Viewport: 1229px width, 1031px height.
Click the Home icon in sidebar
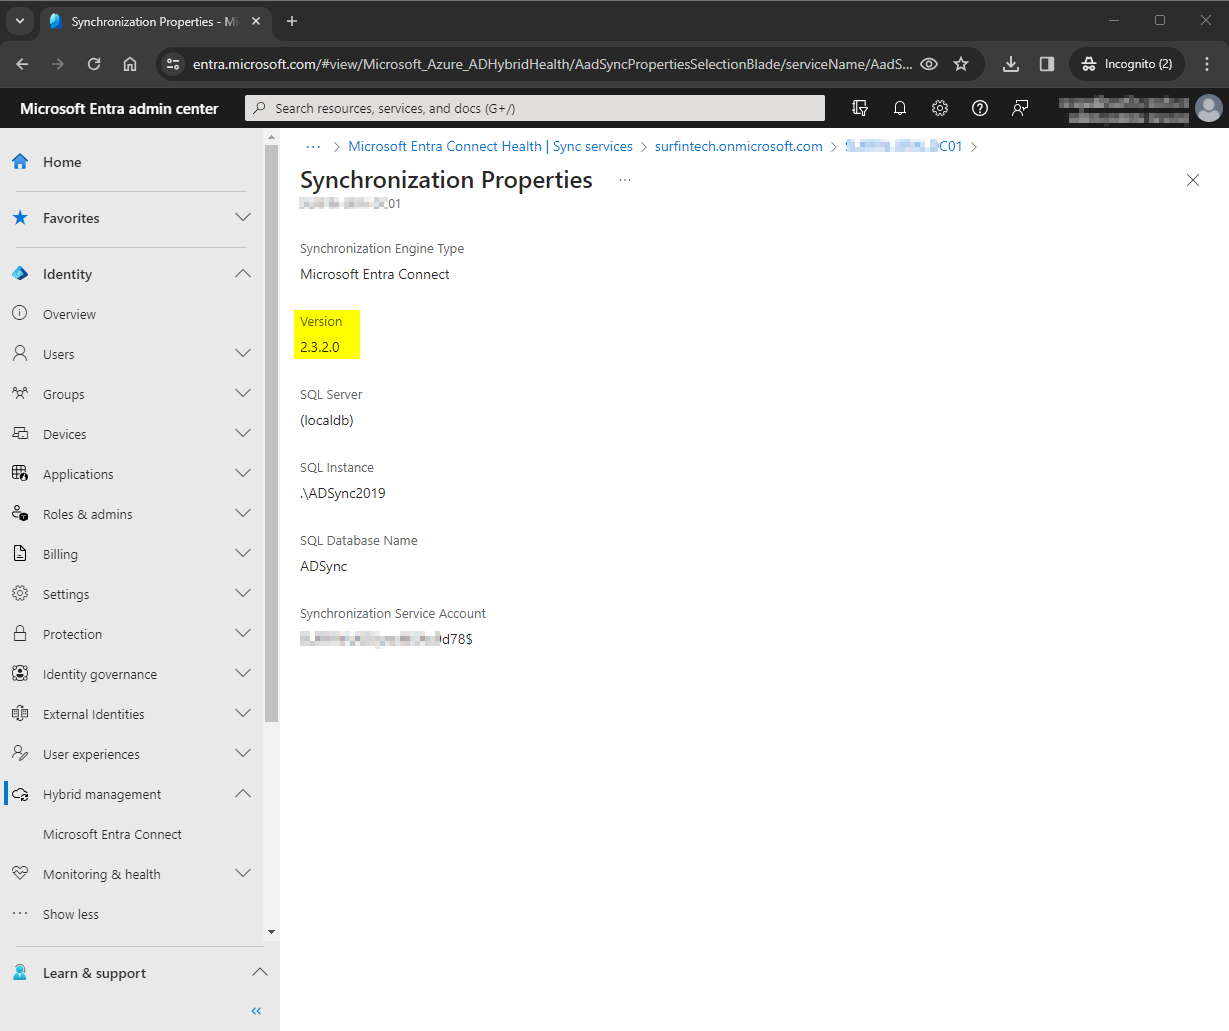pos(20,162)
